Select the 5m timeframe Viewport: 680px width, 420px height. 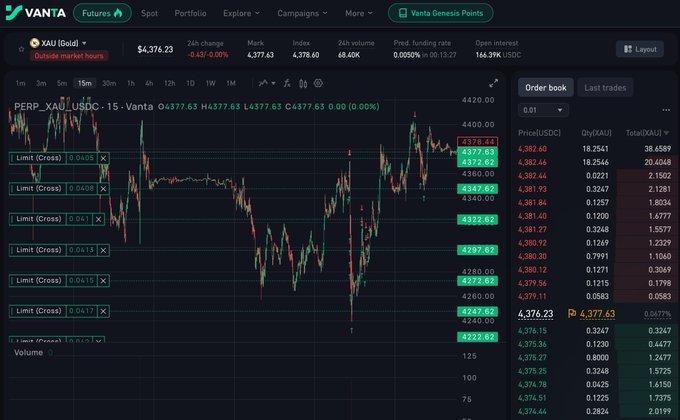click(62, 83)
